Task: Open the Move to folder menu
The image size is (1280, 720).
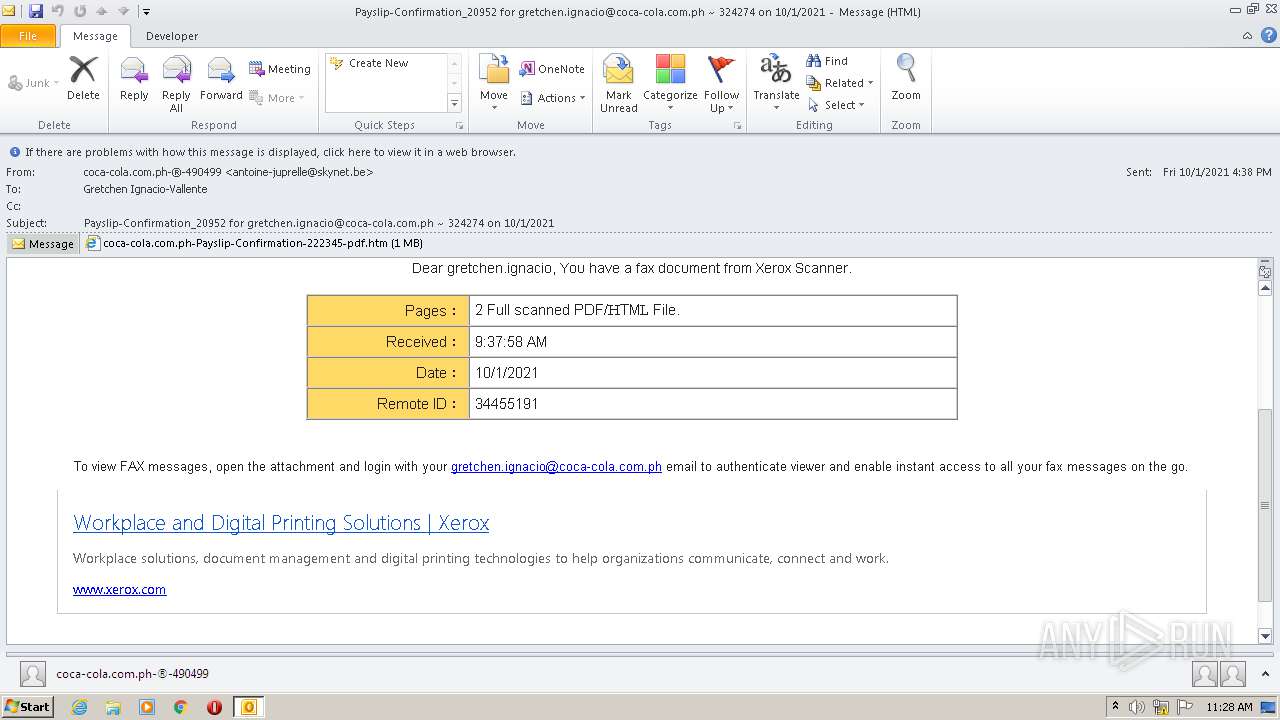Action: click(494, 83)
